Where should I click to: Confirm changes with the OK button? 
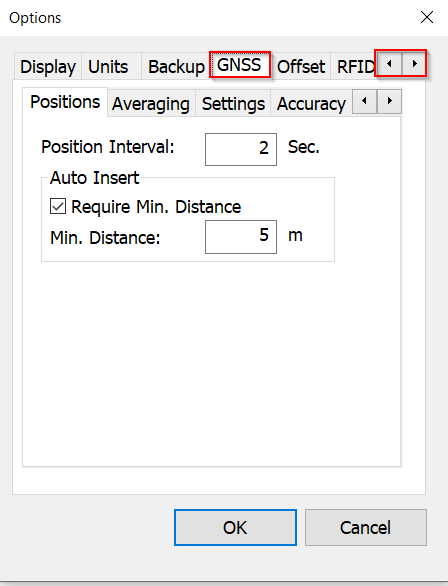click(x=235, y=527)
